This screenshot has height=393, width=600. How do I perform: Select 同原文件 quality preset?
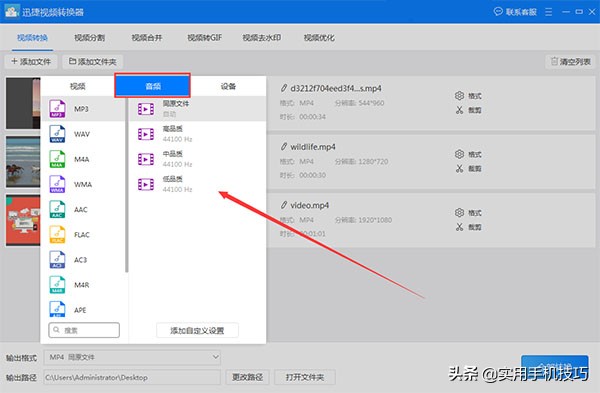tap(197, 109)
